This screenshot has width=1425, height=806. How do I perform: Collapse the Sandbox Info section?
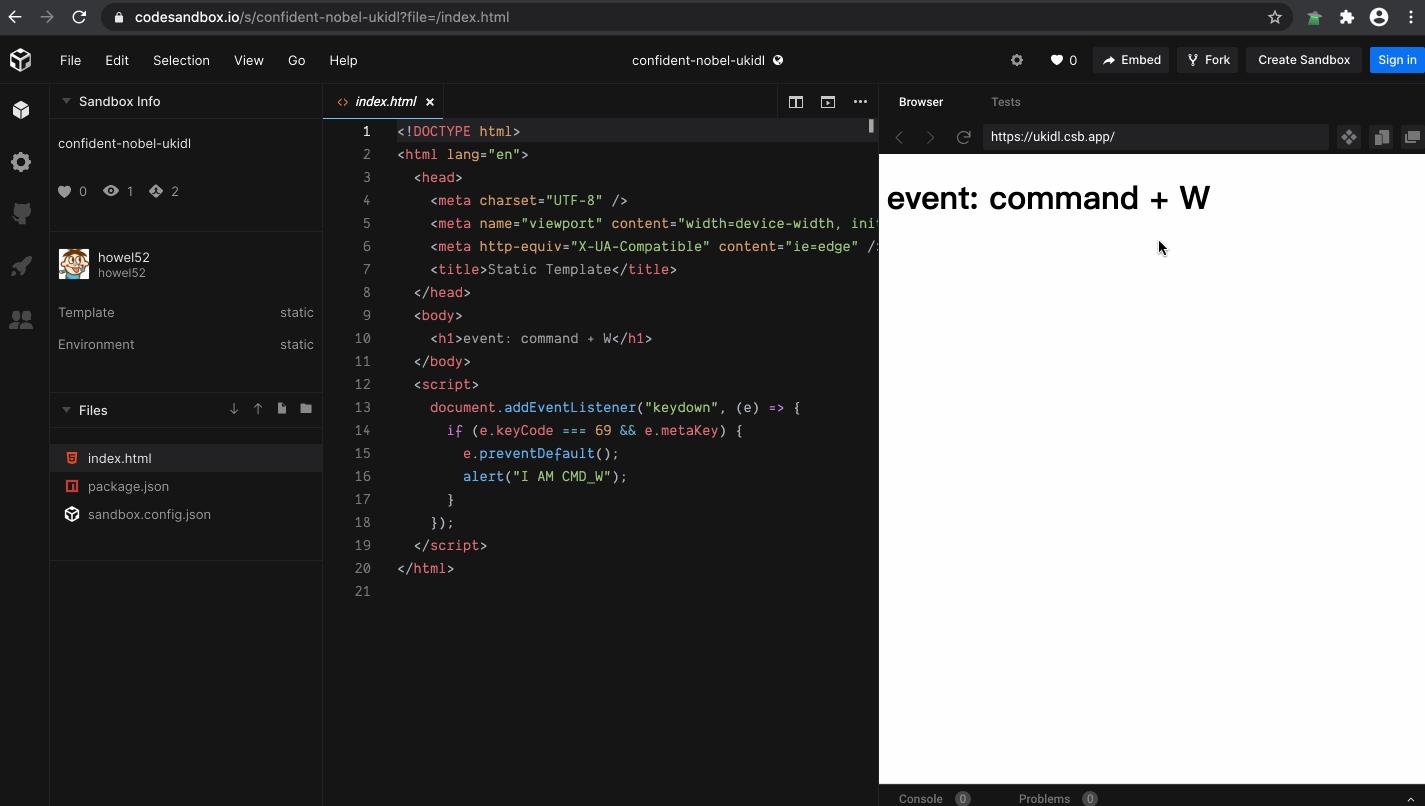tap(66, 101)
